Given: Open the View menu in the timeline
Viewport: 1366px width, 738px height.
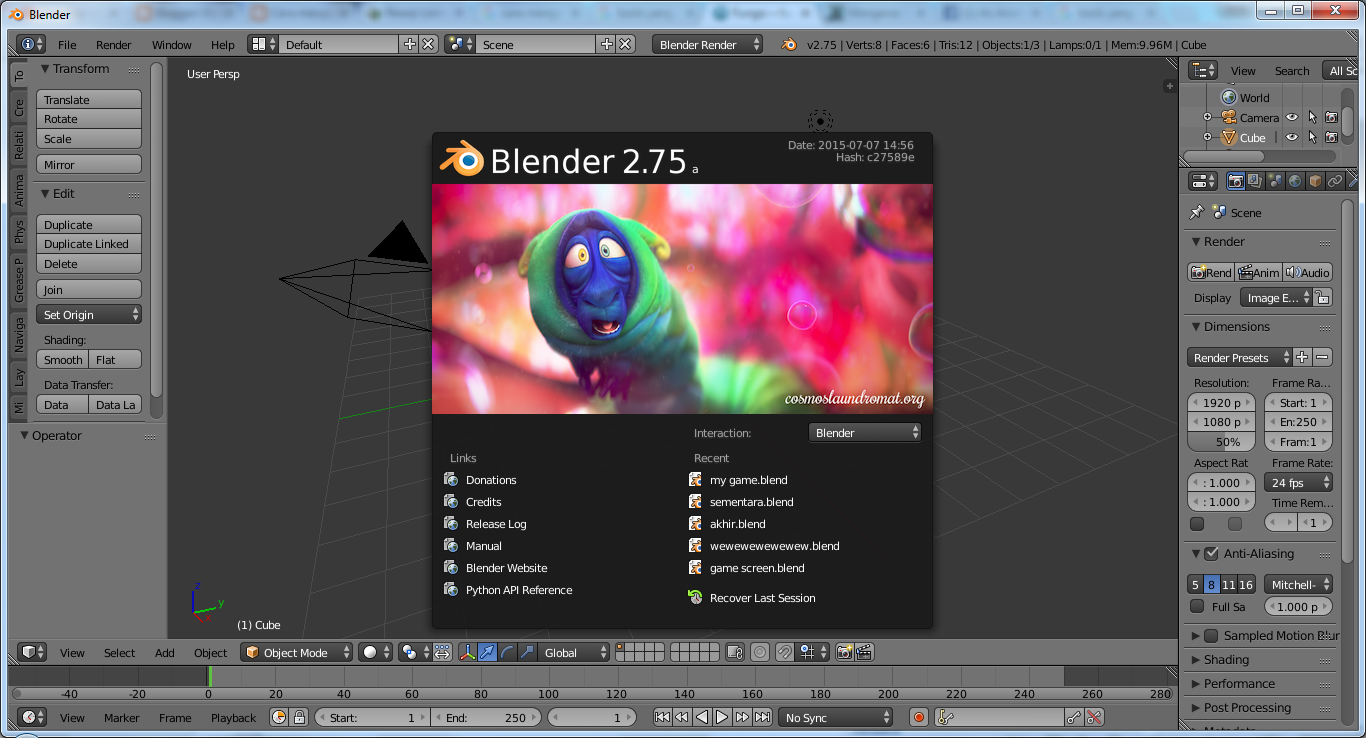Looking at the screenshot, I should [x=71, y=717].
